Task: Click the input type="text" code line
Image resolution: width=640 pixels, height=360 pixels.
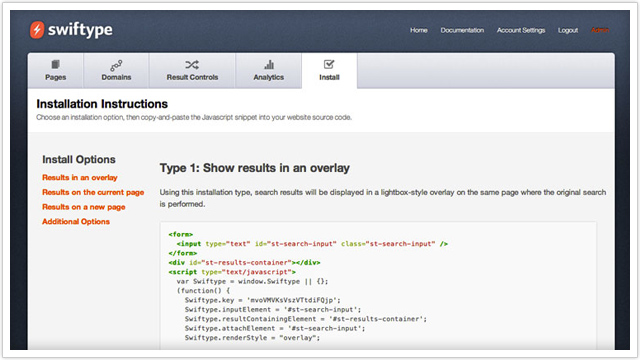Action: tap(312, 244)
